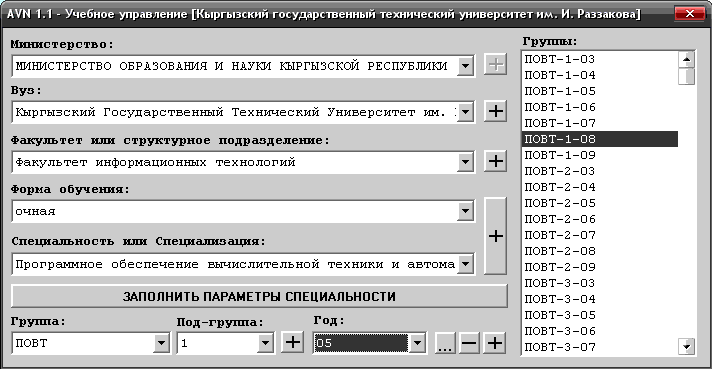
Task: Add year with the plus button
Action: pos(495,343)
